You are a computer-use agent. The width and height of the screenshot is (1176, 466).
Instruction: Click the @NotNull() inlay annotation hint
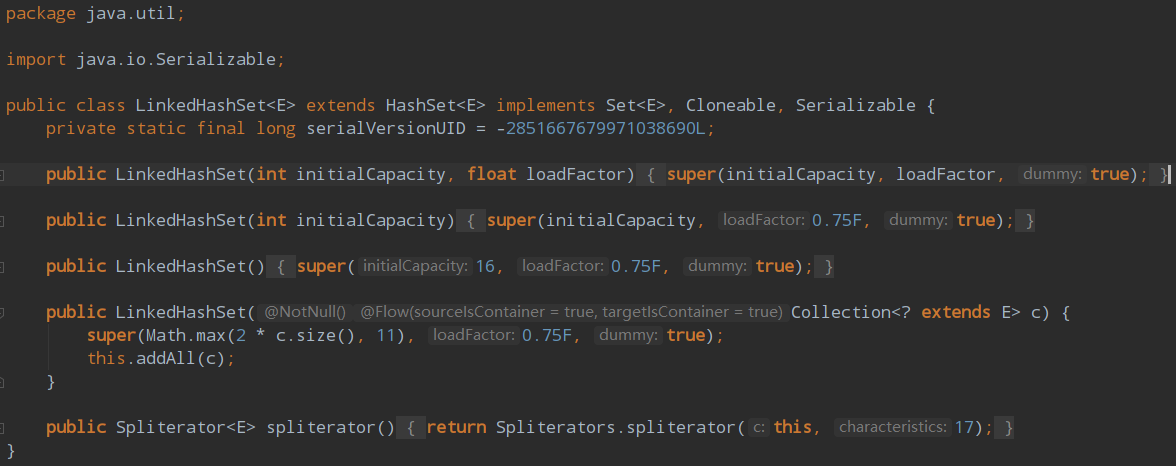click(305, 313)
